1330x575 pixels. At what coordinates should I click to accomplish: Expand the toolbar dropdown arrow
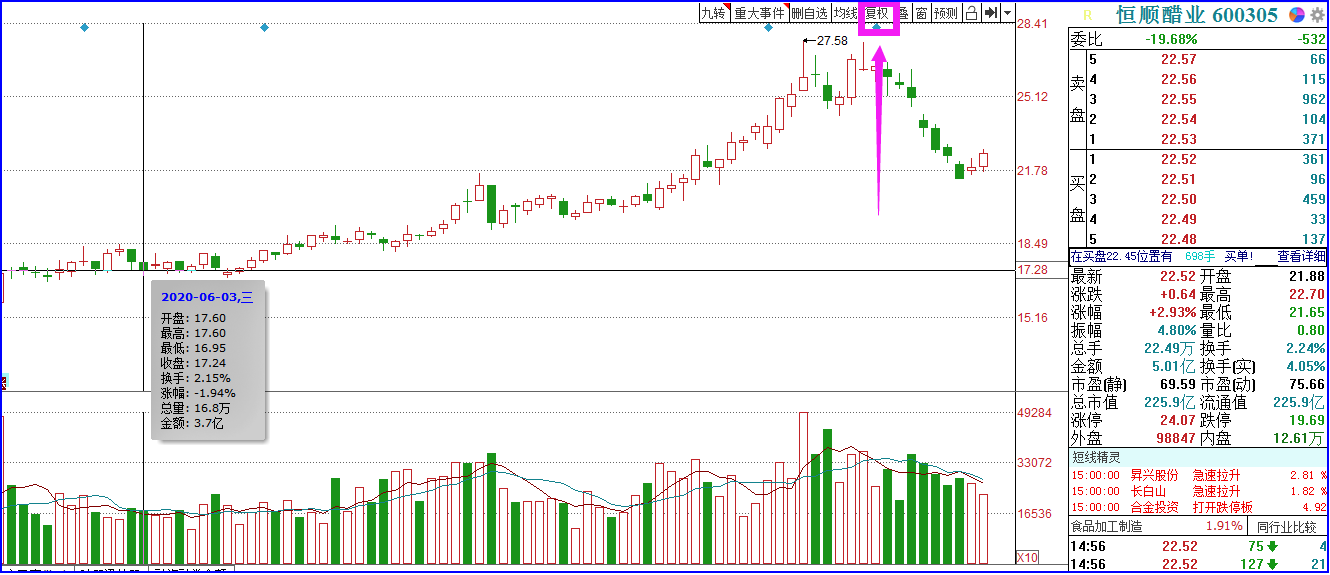1007,13
